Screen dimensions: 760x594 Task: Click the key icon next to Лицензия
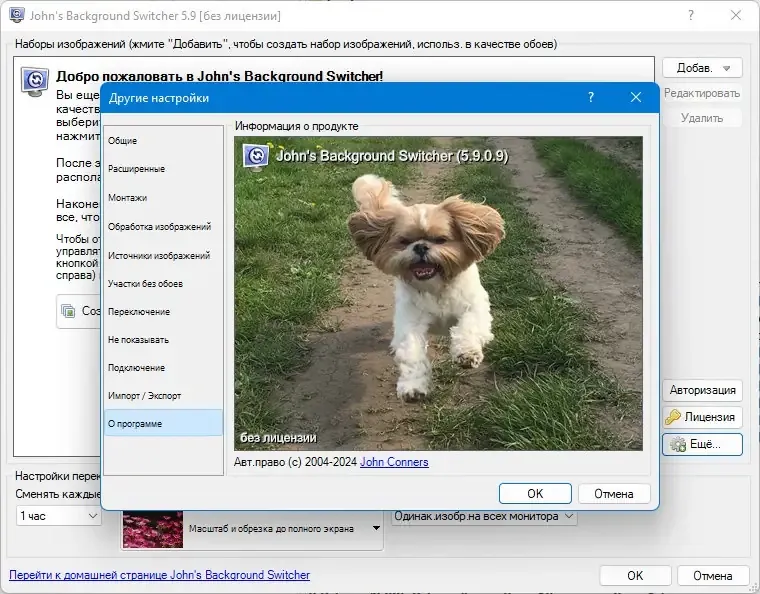pyautogui.click(x=673, y=417)
